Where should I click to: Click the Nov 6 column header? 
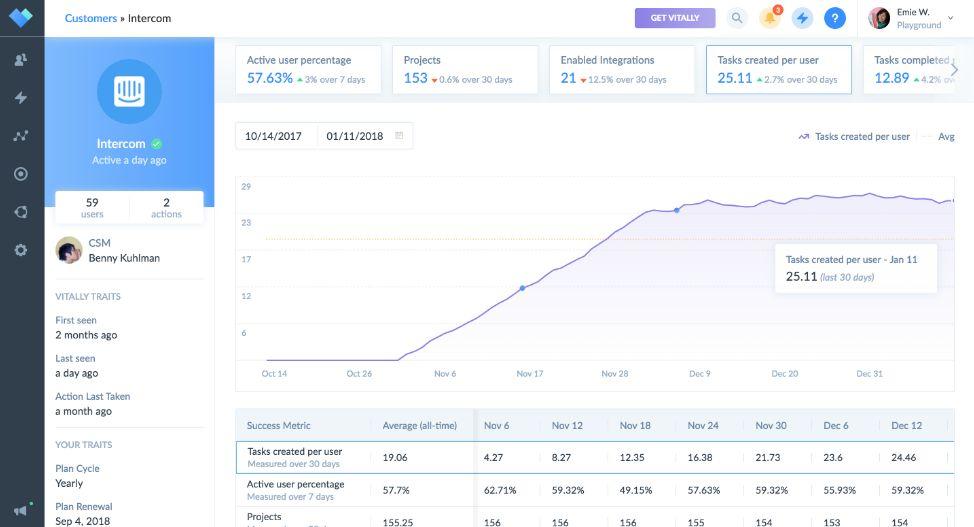496,426
